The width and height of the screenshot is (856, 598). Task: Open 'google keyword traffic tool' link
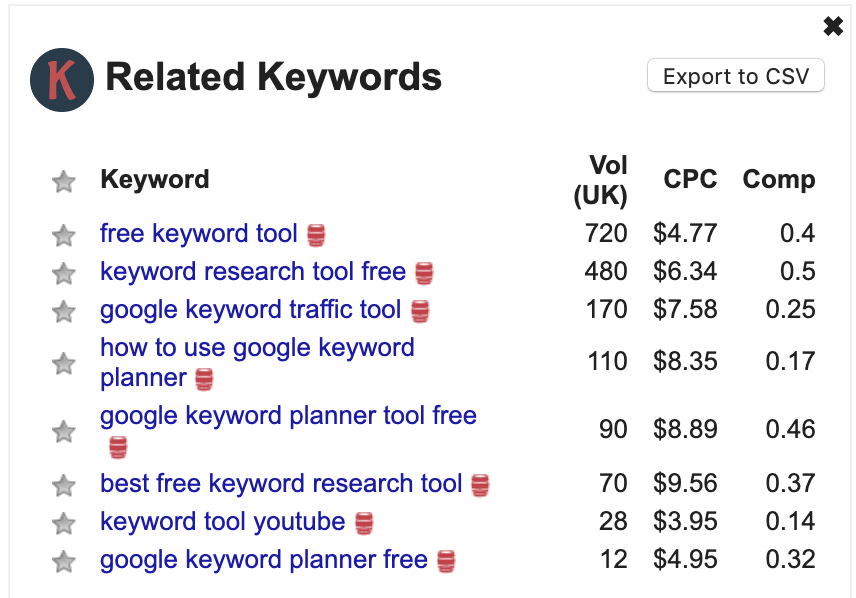(251, 310)
